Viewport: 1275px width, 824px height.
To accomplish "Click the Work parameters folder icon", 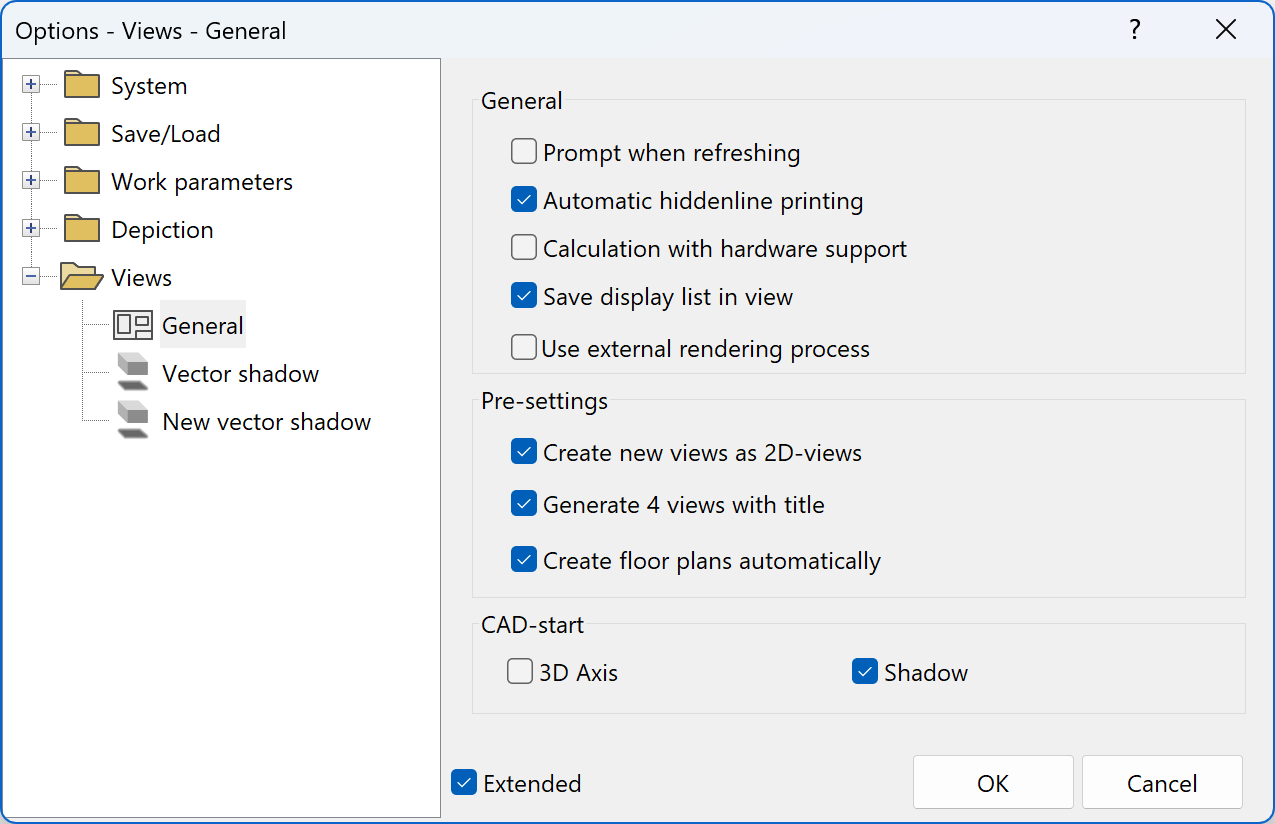I will [x=82, y=182].
